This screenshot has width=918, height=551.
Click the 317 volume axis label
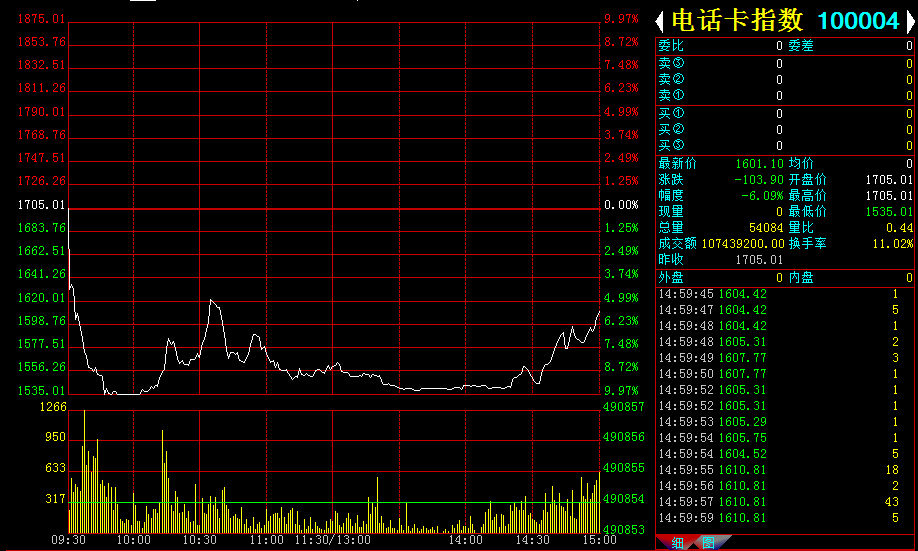click(56, 499)
